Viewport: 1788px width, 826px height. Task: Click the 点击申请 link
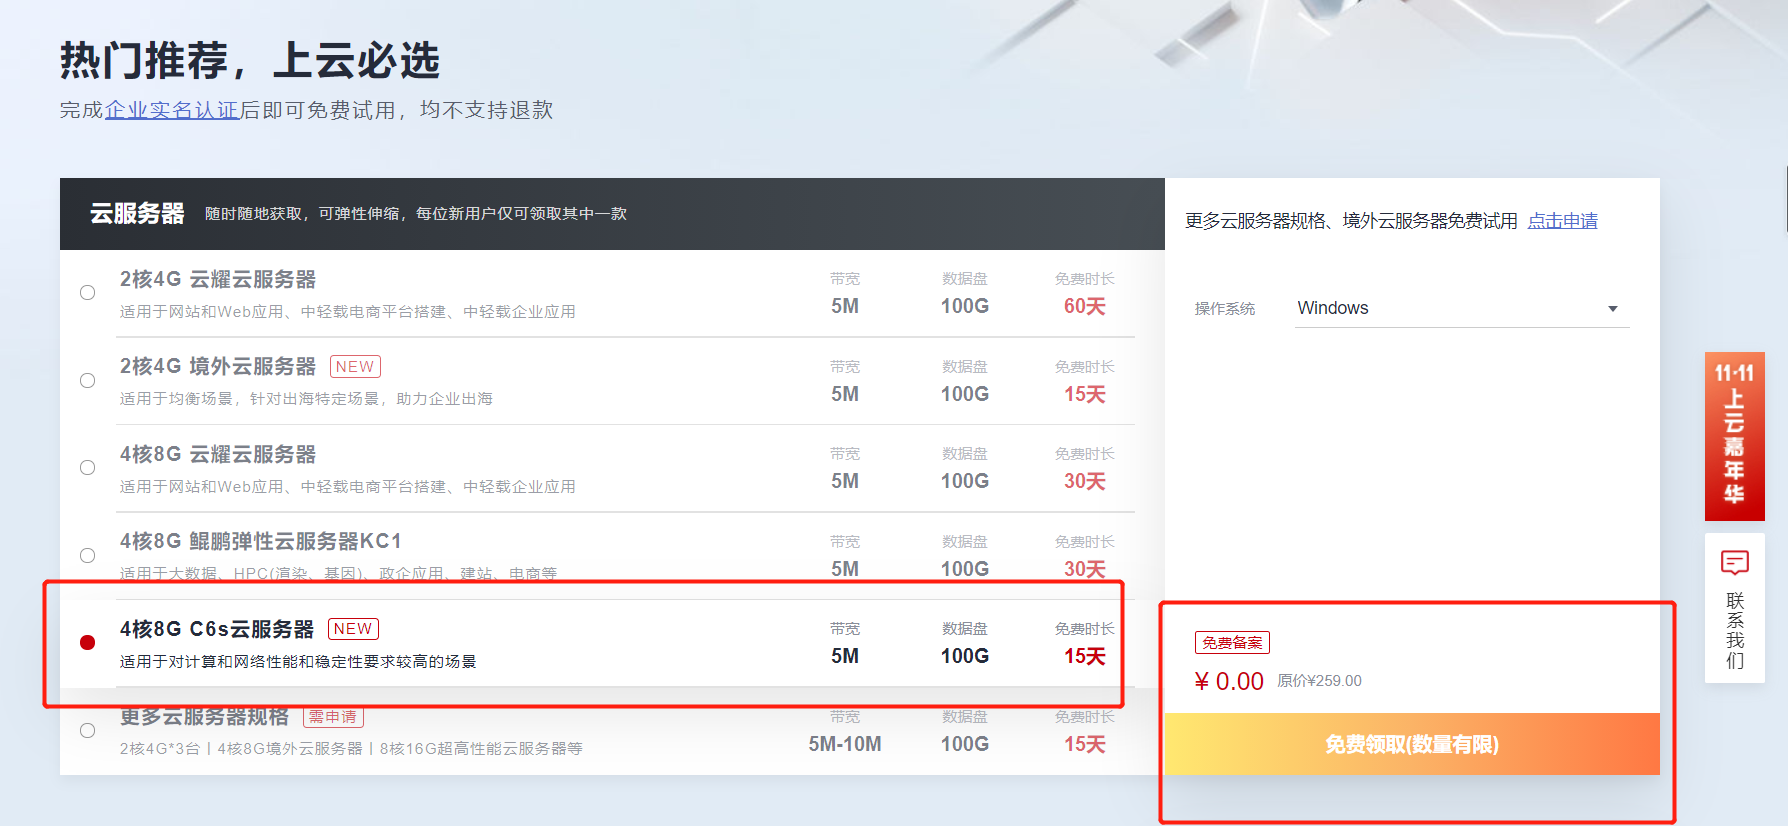[x=1562, y=221]
